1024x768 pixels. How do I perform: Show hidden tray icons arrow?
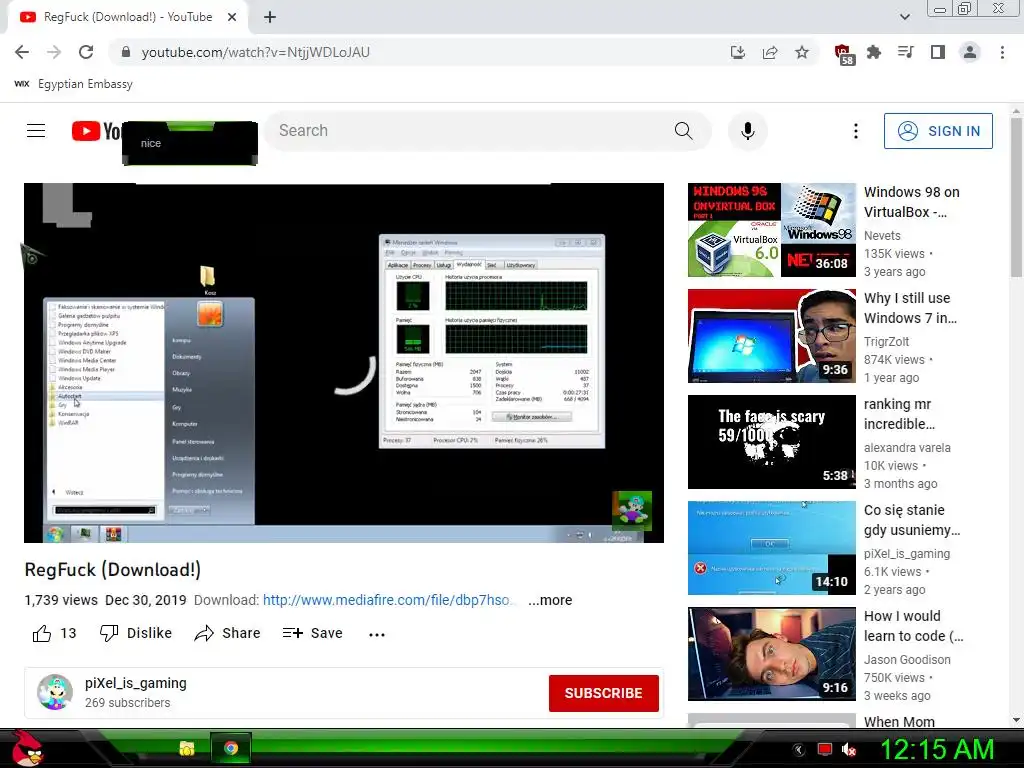(799, 750)
